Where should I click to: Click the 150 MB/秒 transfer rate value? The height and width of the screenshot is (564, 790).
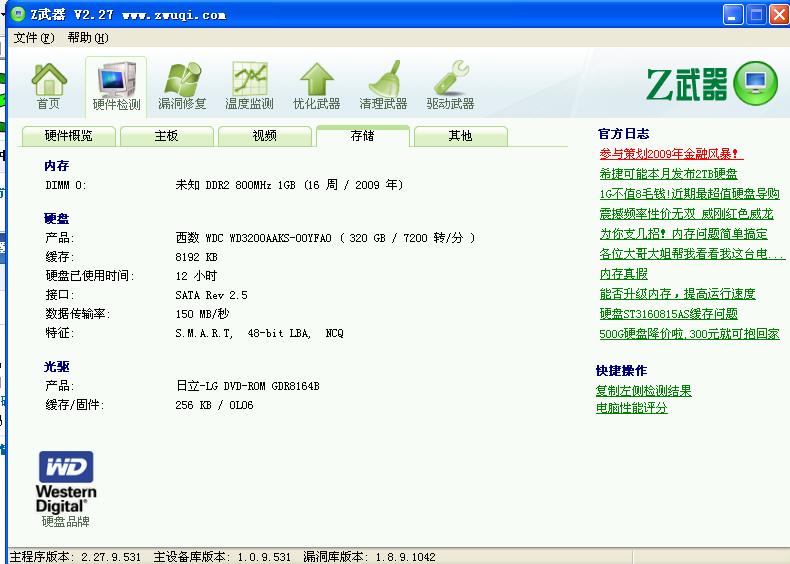(x=202, y=314)
